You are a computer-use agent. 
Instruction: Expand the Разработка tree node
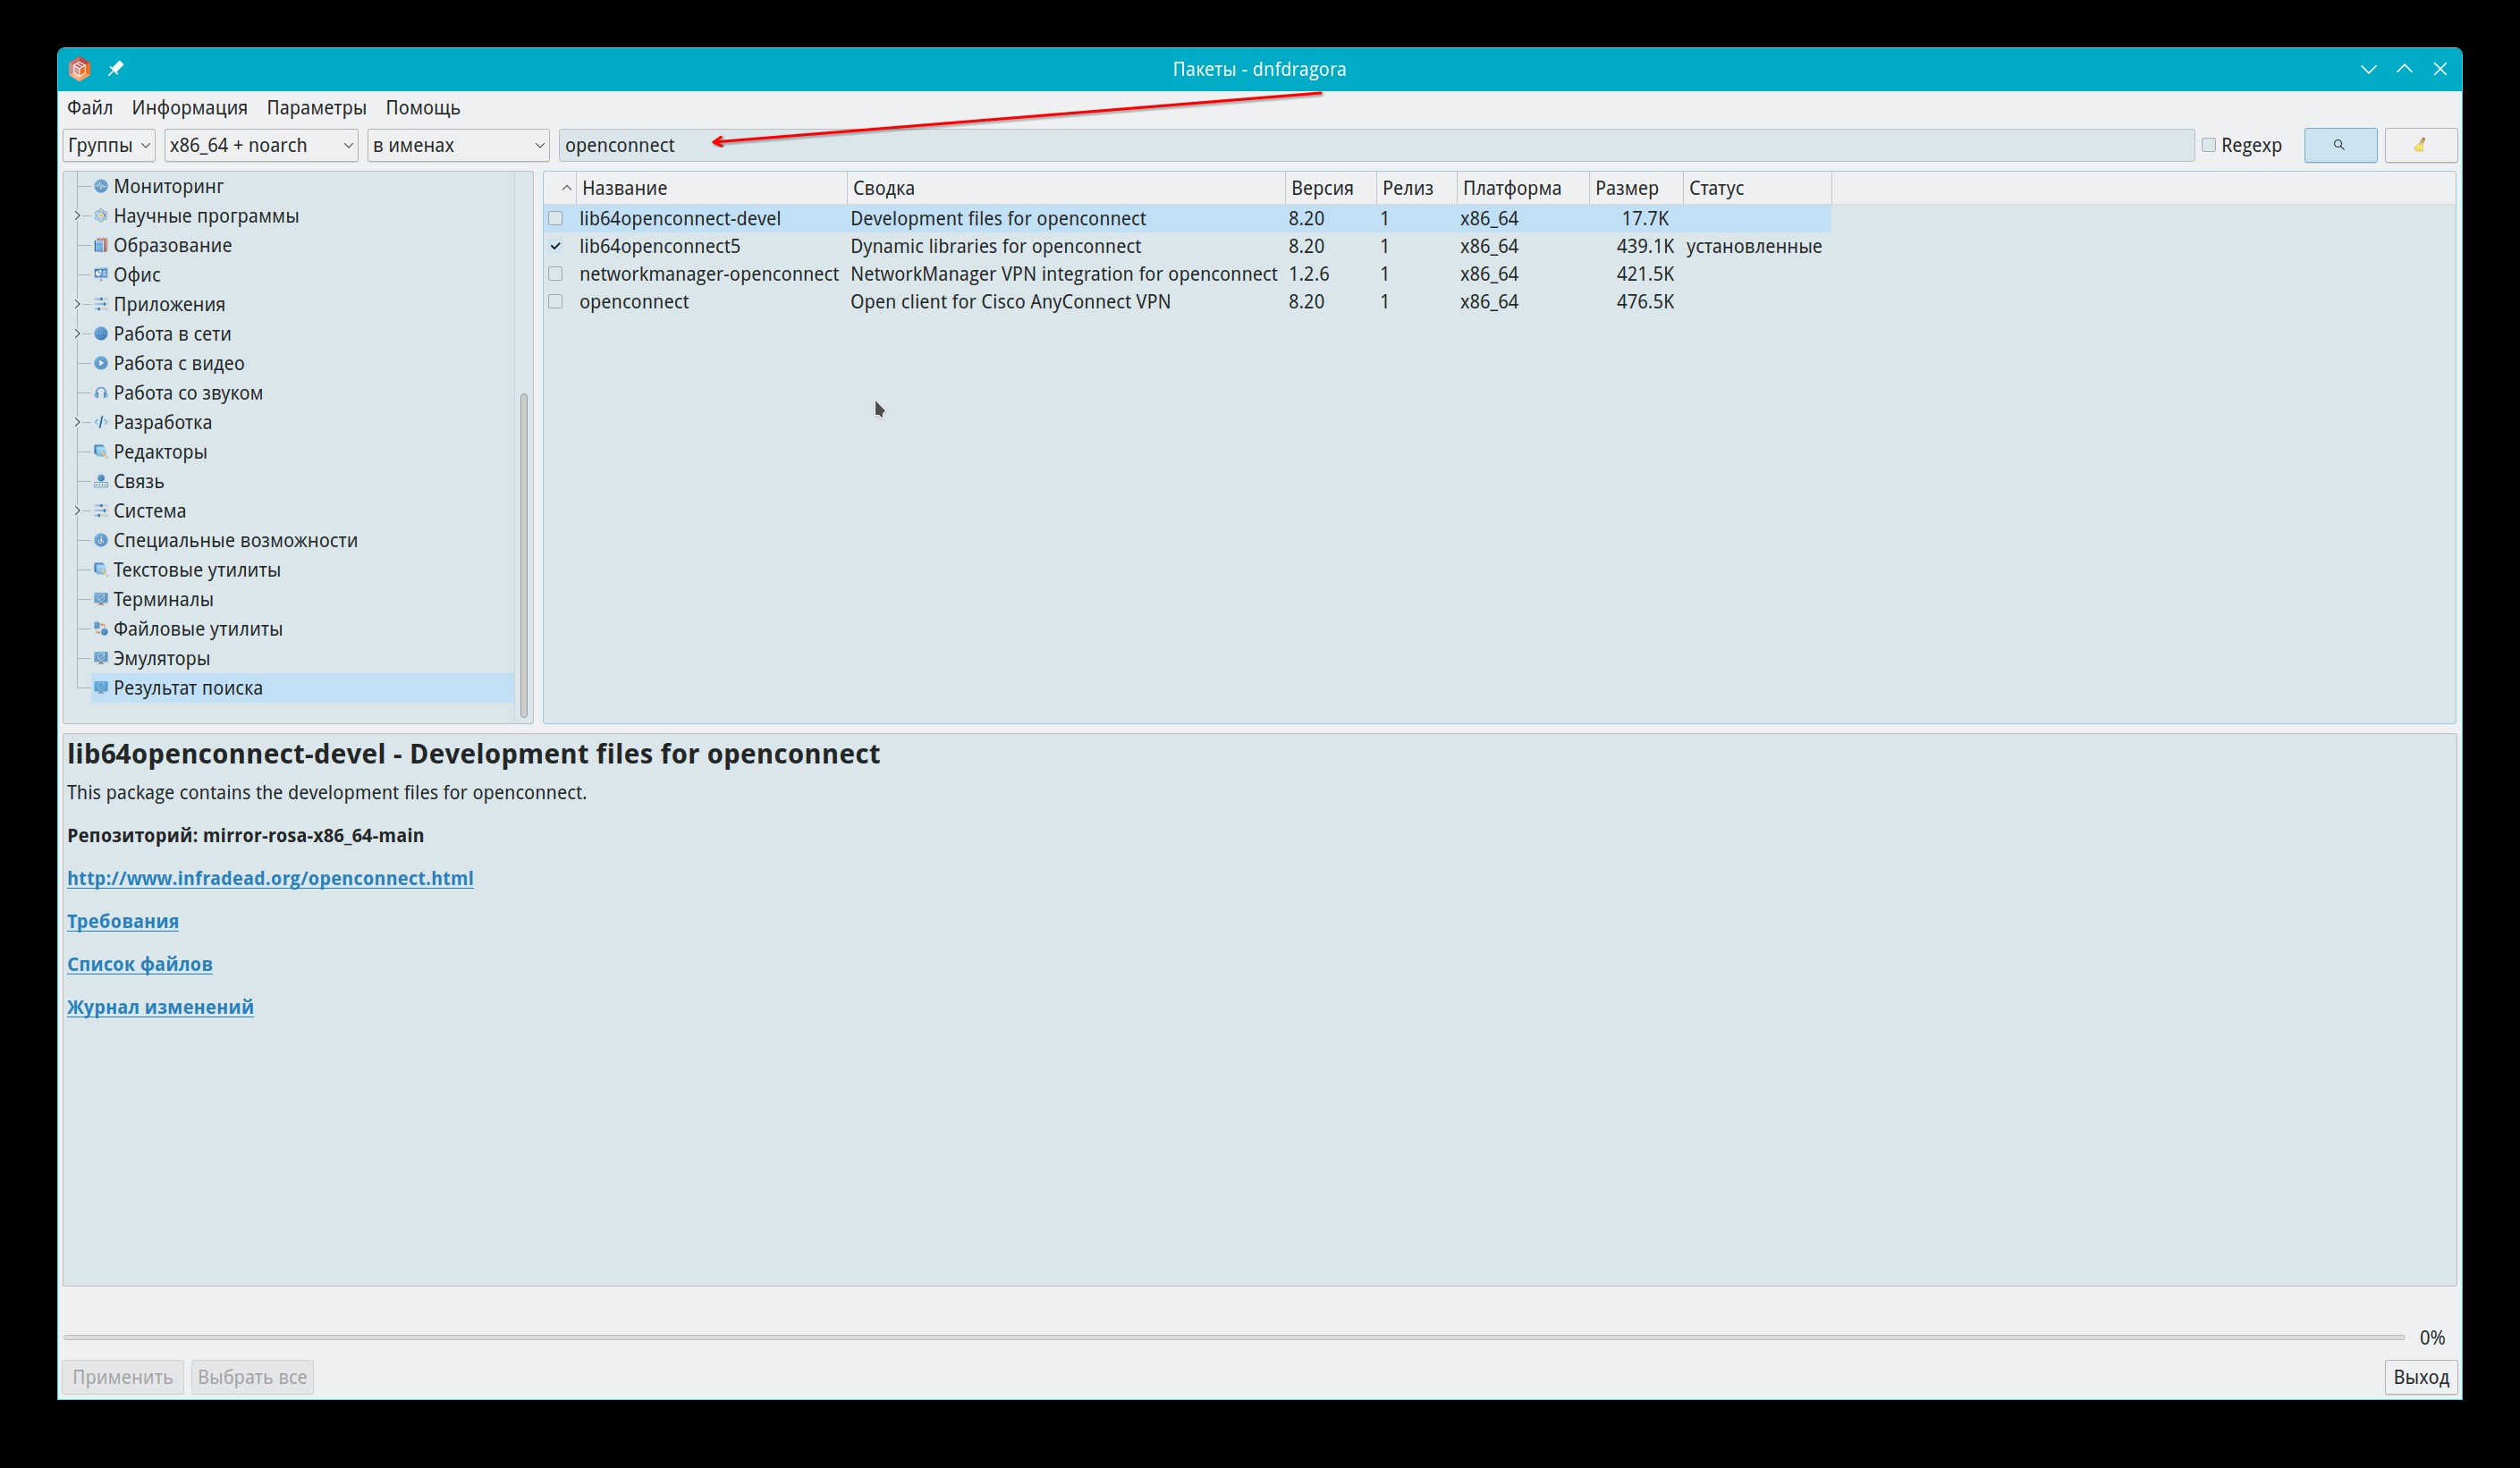pos(78,422)
